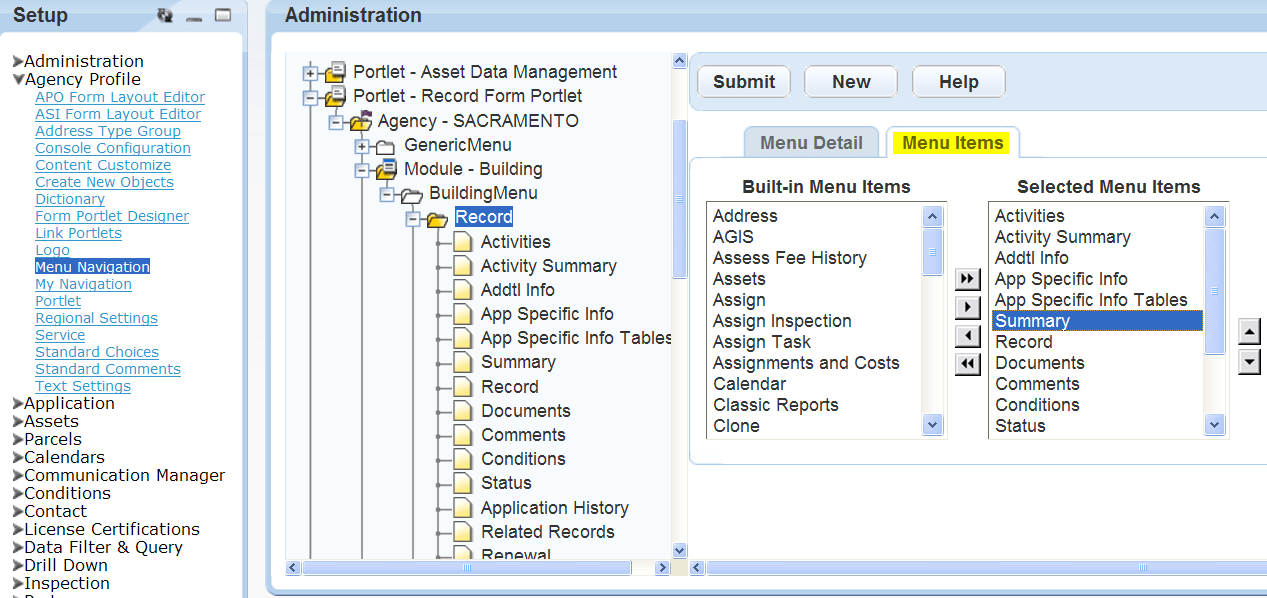
Task: Click the Help button
Action: 958,82
